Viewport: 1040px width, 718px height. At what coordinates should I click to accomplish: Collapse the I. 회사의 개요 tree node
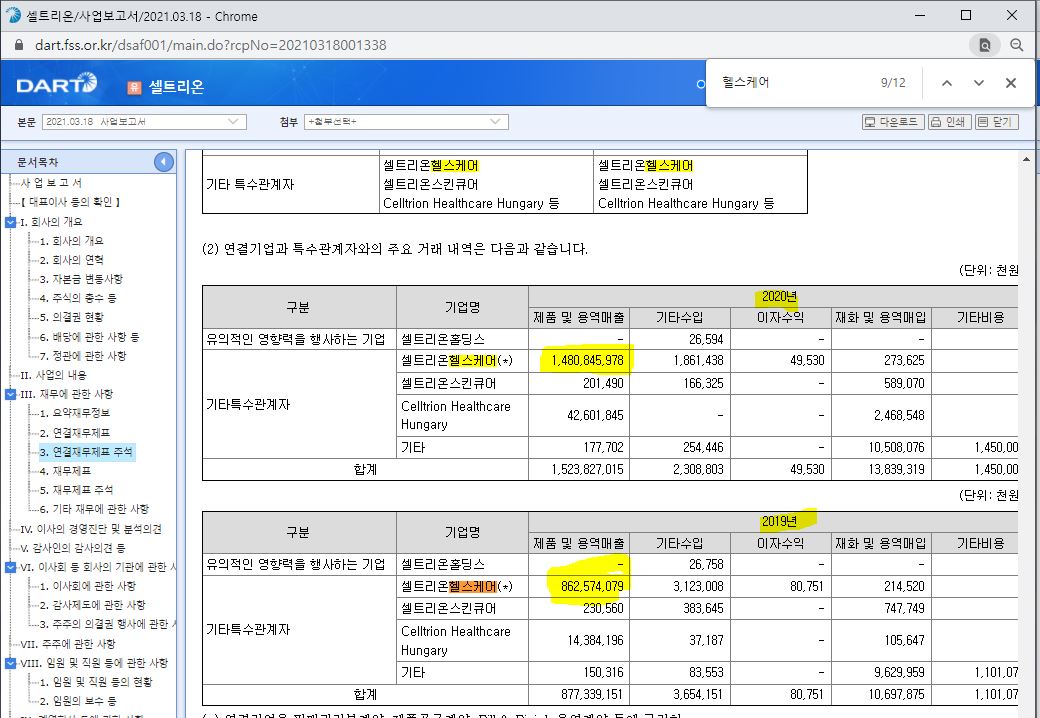click(x=10, y=222)
